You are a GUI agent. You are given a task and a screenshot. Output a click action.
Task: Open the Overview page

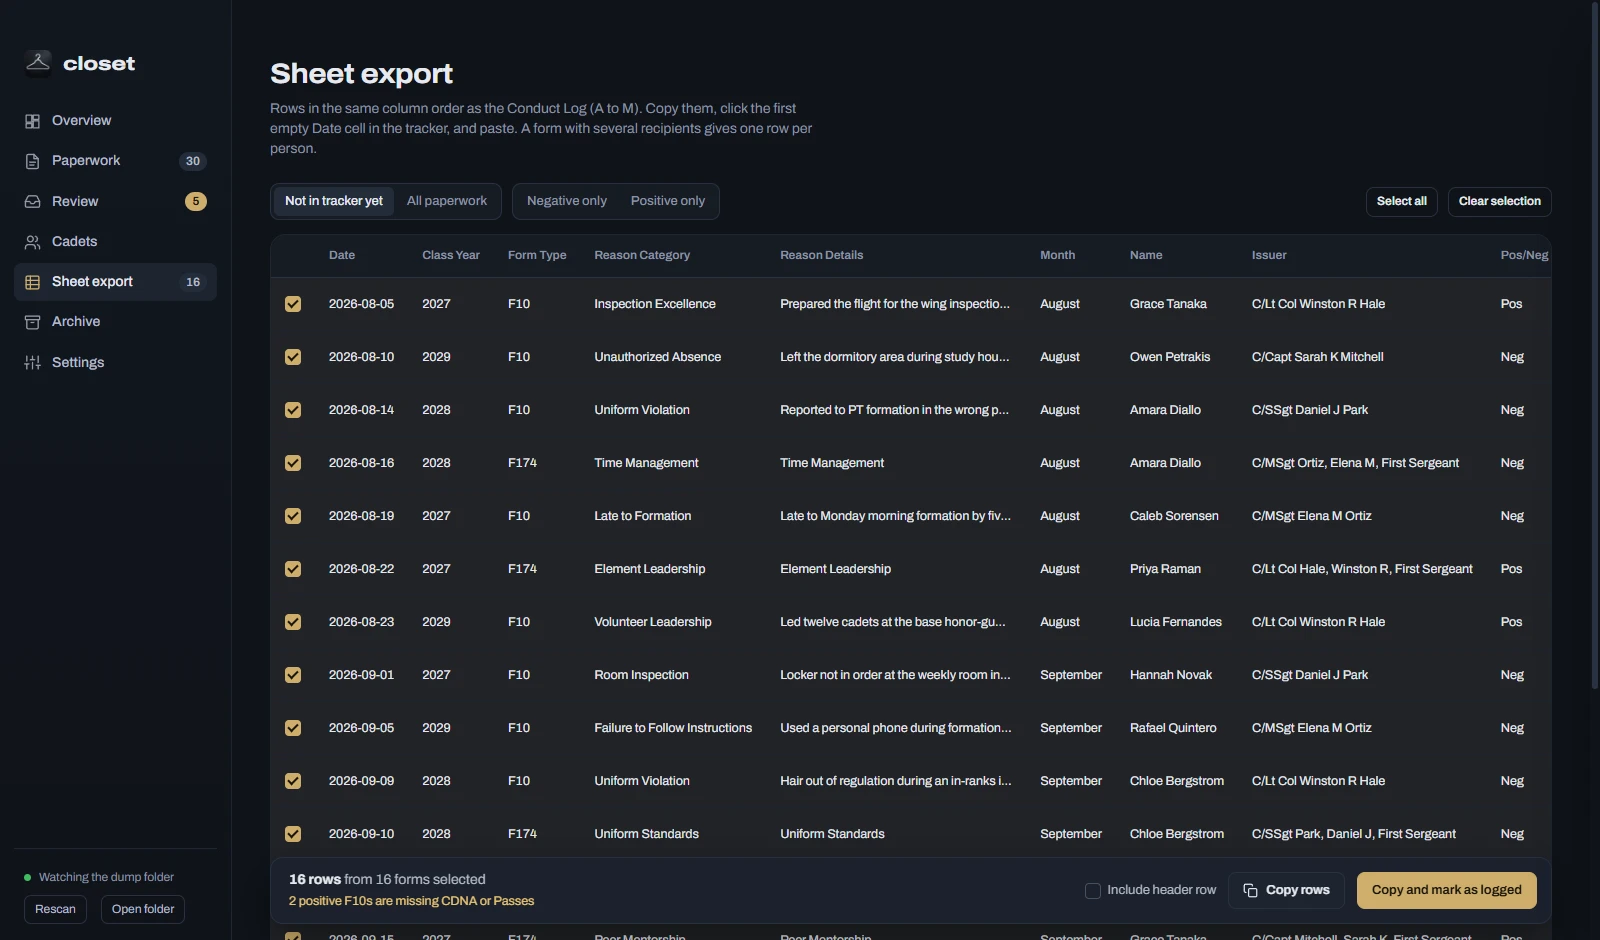point(115,121)
